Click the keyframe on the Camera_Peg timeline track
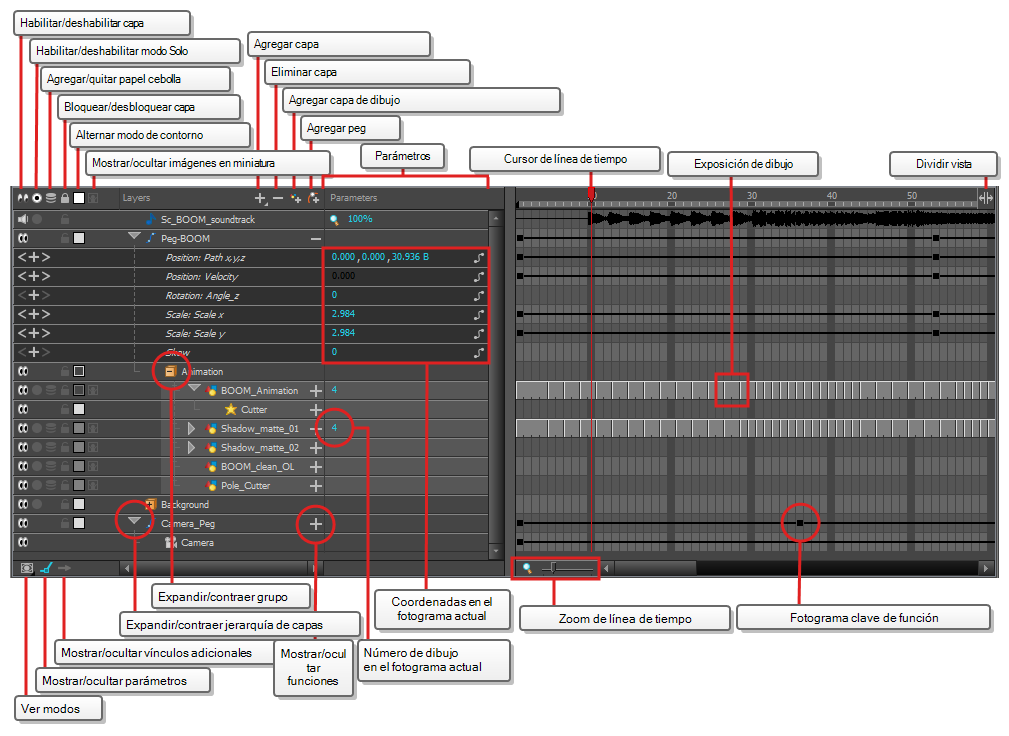The height and width of the screenshot is (736, 1009). [800, 523]
